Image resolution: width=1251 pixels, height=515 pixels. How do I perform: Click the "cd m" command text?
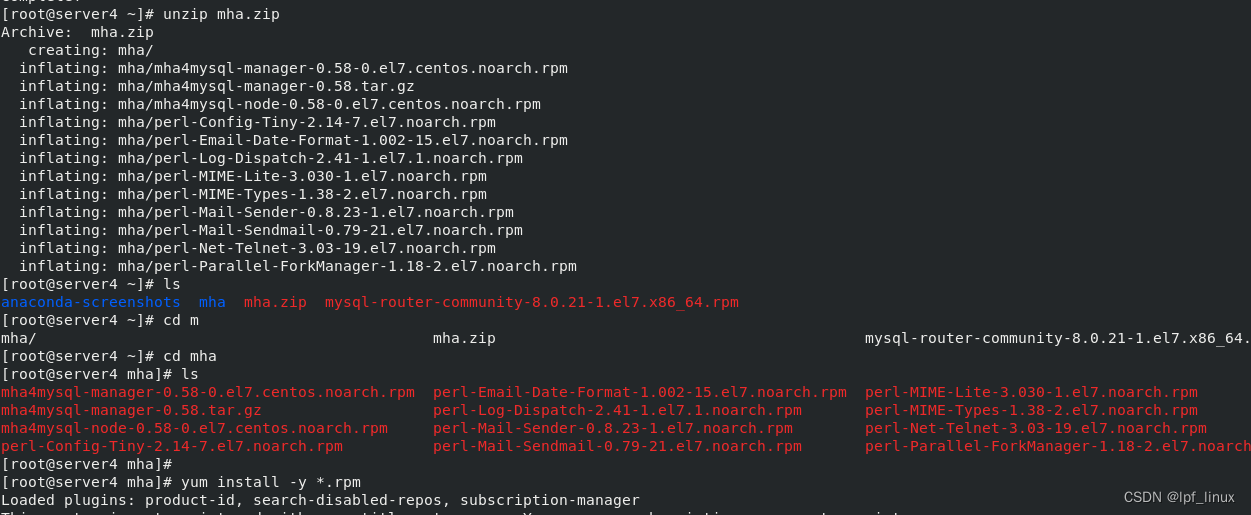[x=181, y=320]
